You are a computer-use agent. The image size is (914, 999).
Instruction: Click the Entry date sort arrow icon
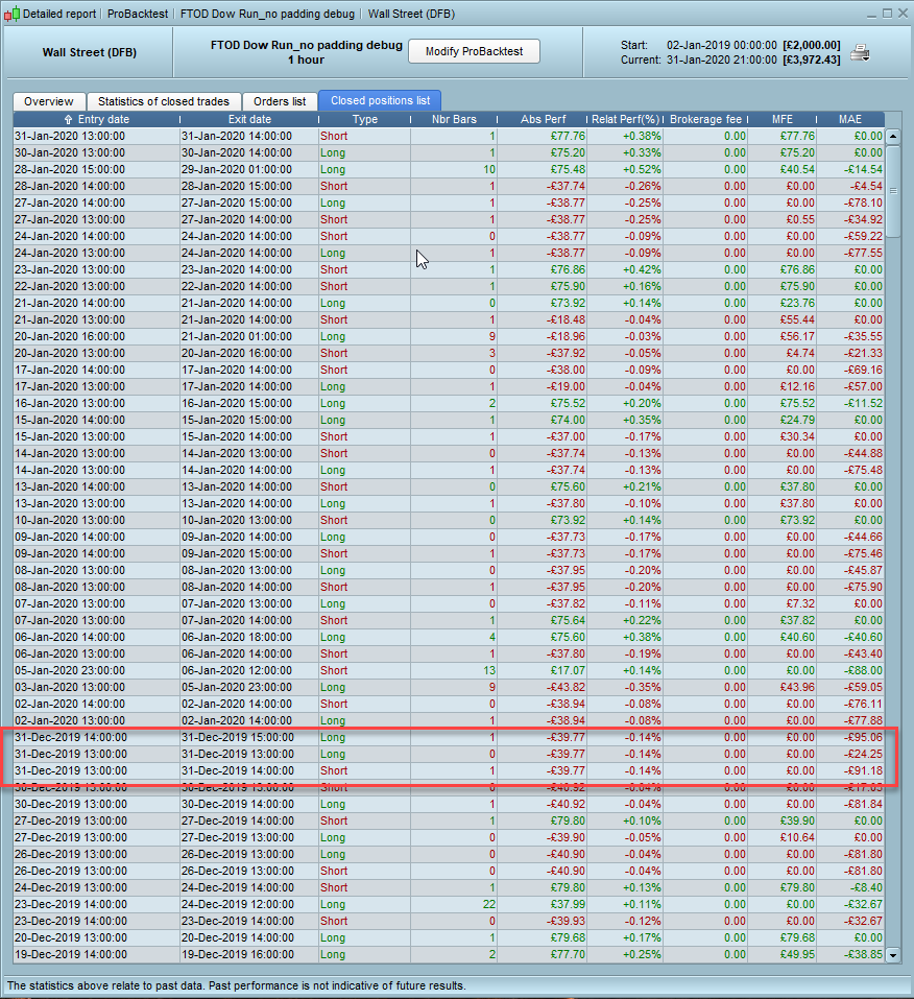tap(68, 120)
